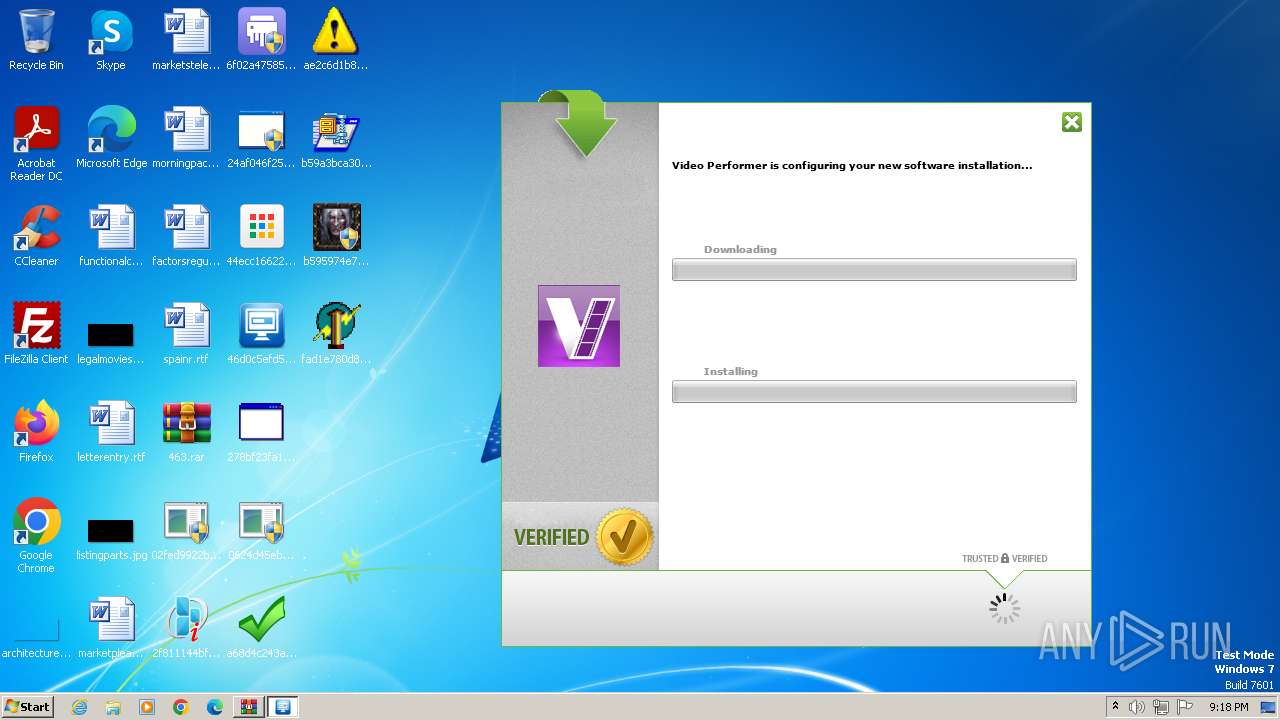Select the architecture desktop file
Screen dimensions: 1280x720
coord(36,640)
